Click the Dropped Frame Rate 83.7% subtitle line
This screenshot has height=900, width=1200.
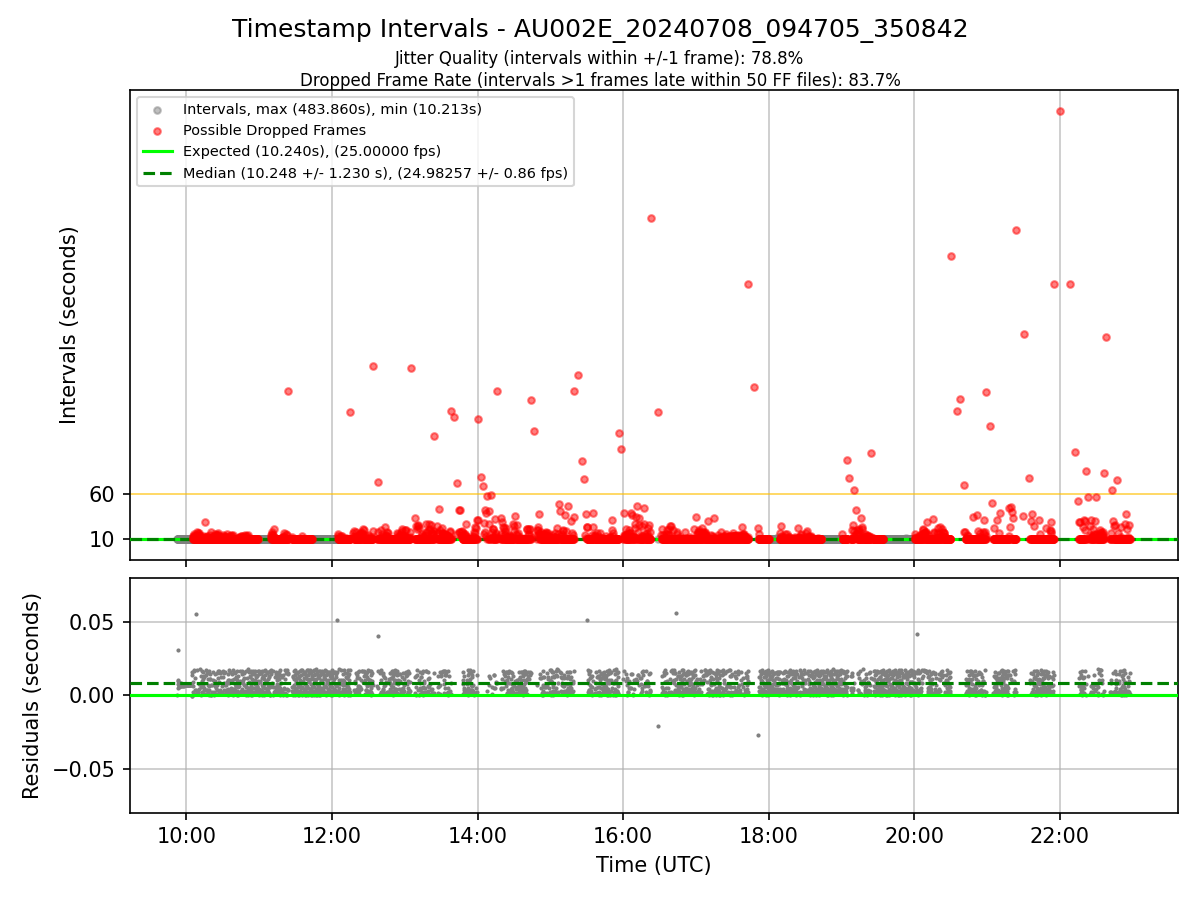(x=600, y=80)
